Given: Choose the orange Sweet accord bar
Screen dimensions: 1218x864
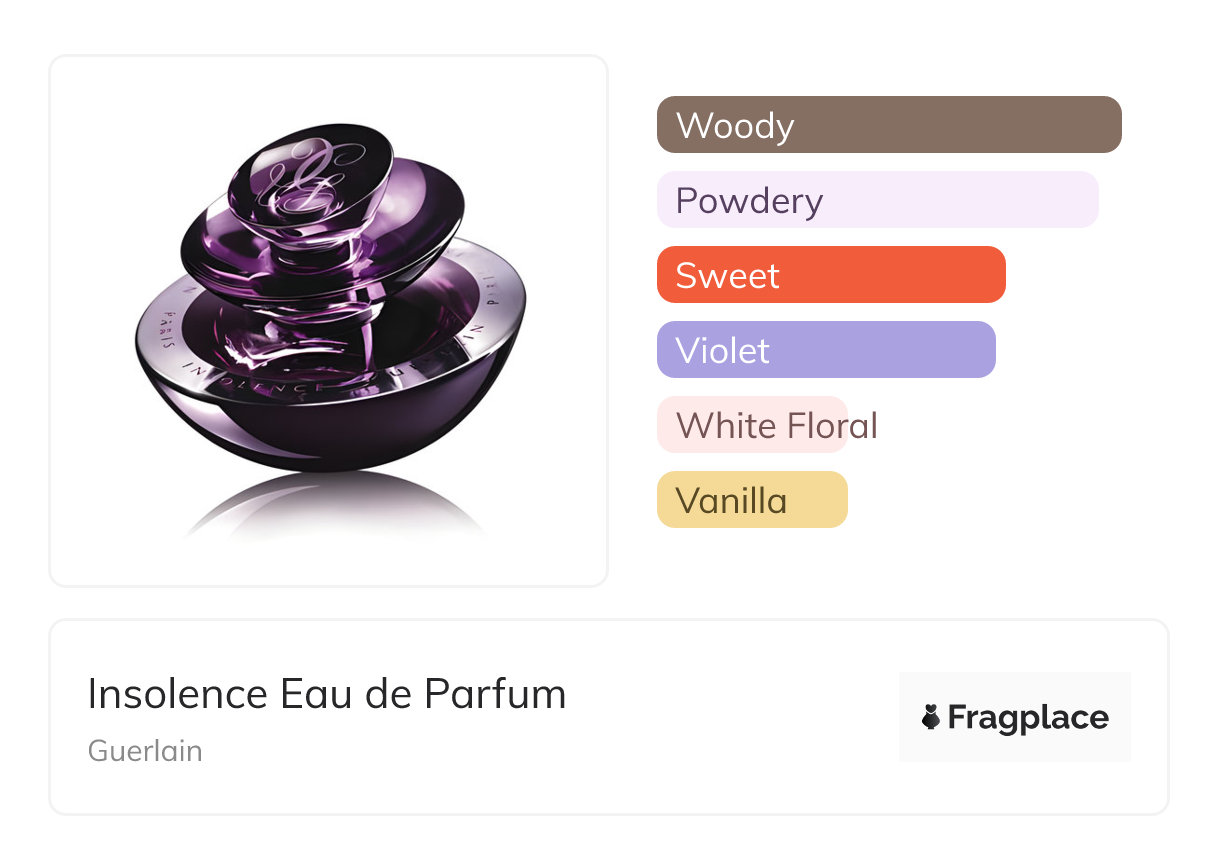Looking at the screenshot, I should tap(830, 275).
